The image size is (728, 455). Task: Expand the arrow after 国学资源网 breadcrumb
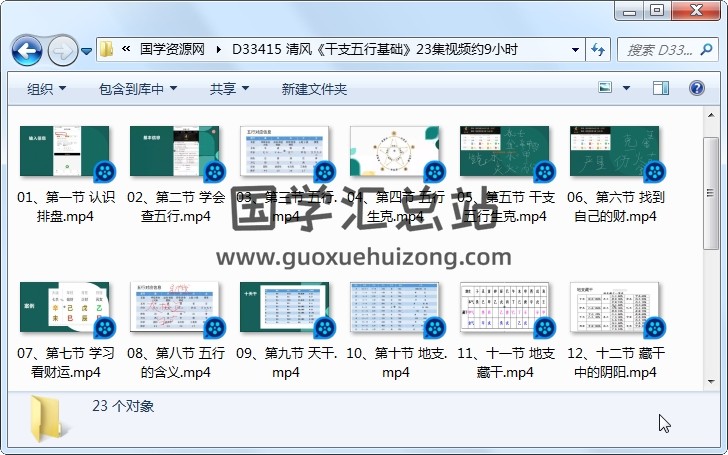click(x=219, y=50)
